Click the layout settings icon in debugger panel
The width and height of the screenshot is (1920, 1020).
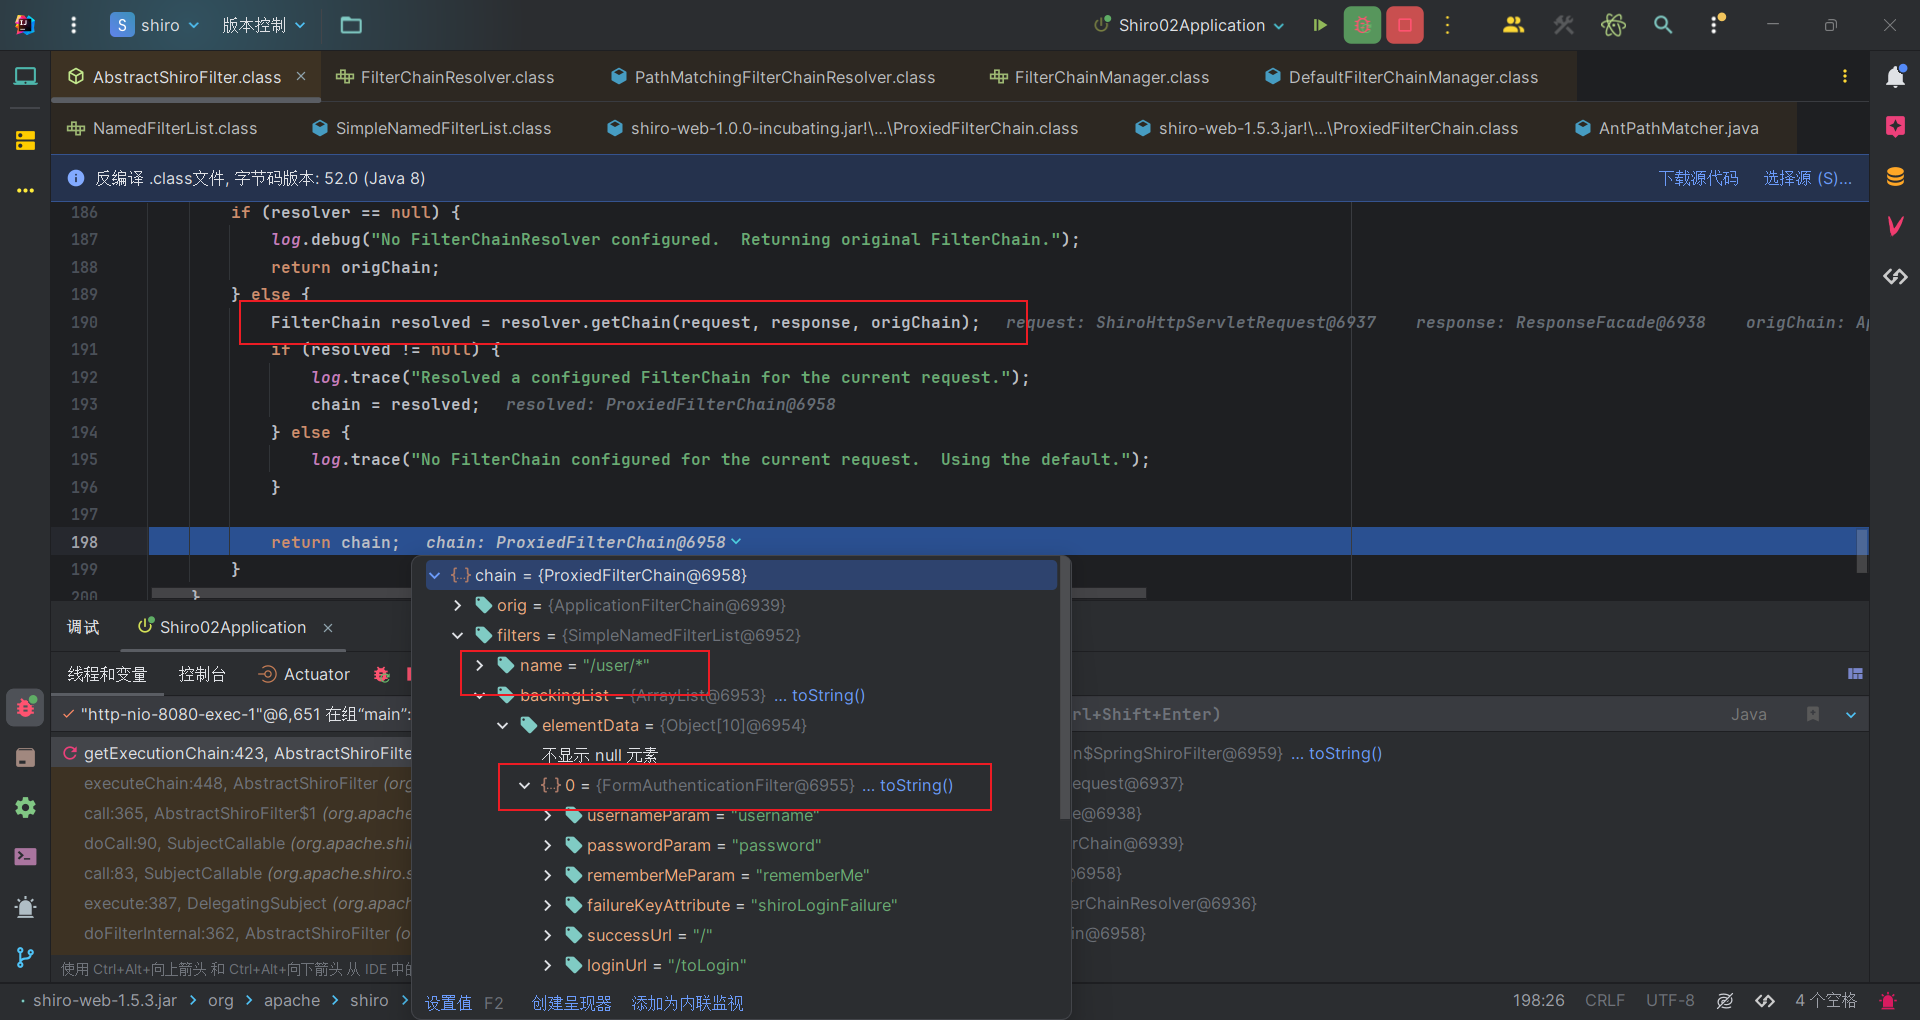[1855, 674]
